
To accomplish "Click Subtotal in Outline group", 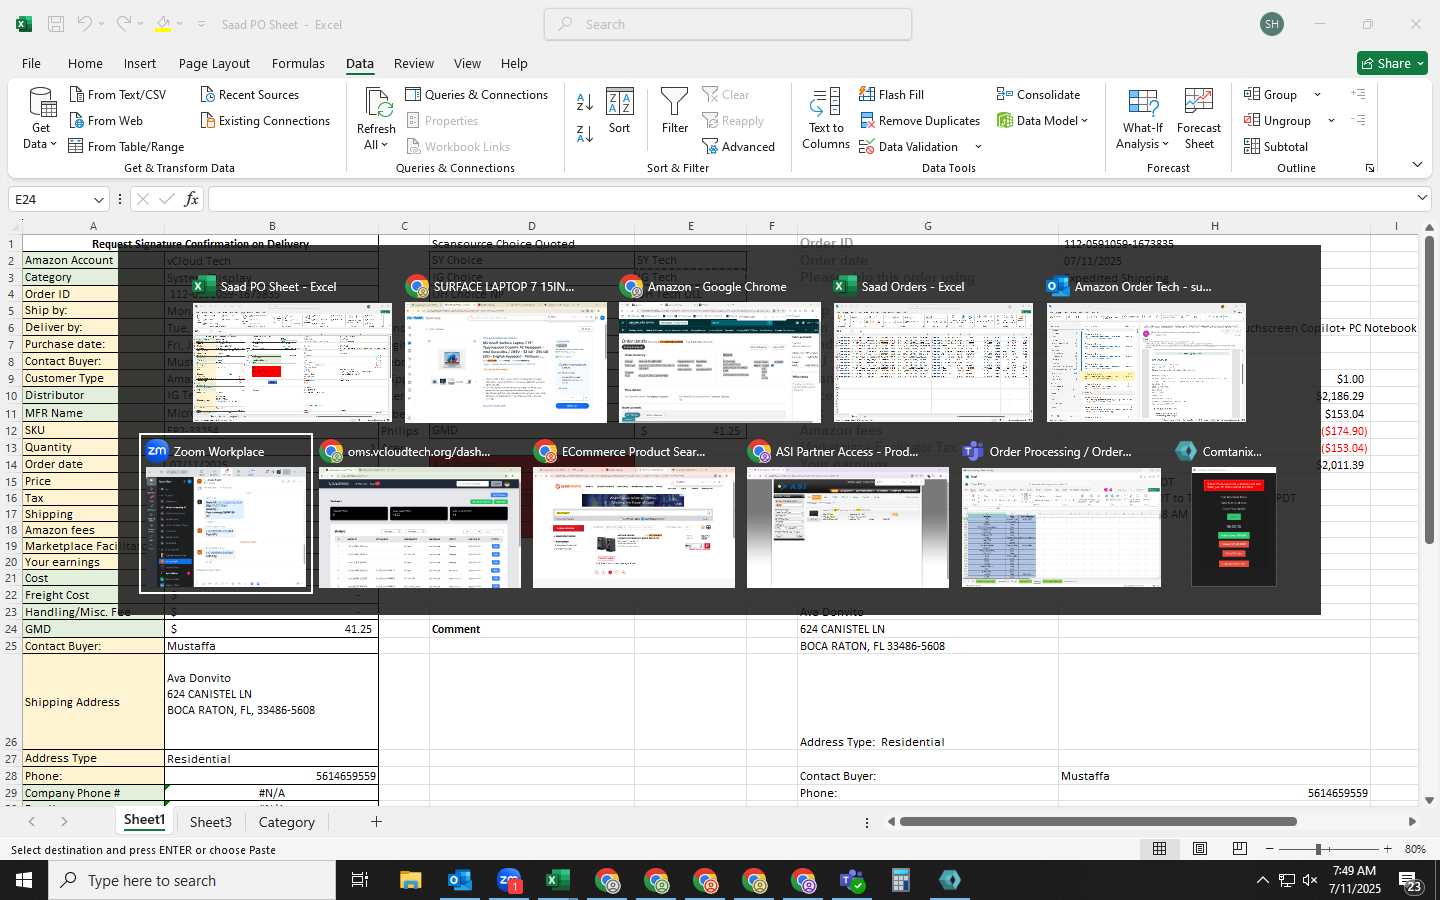I will point(1276,146).
